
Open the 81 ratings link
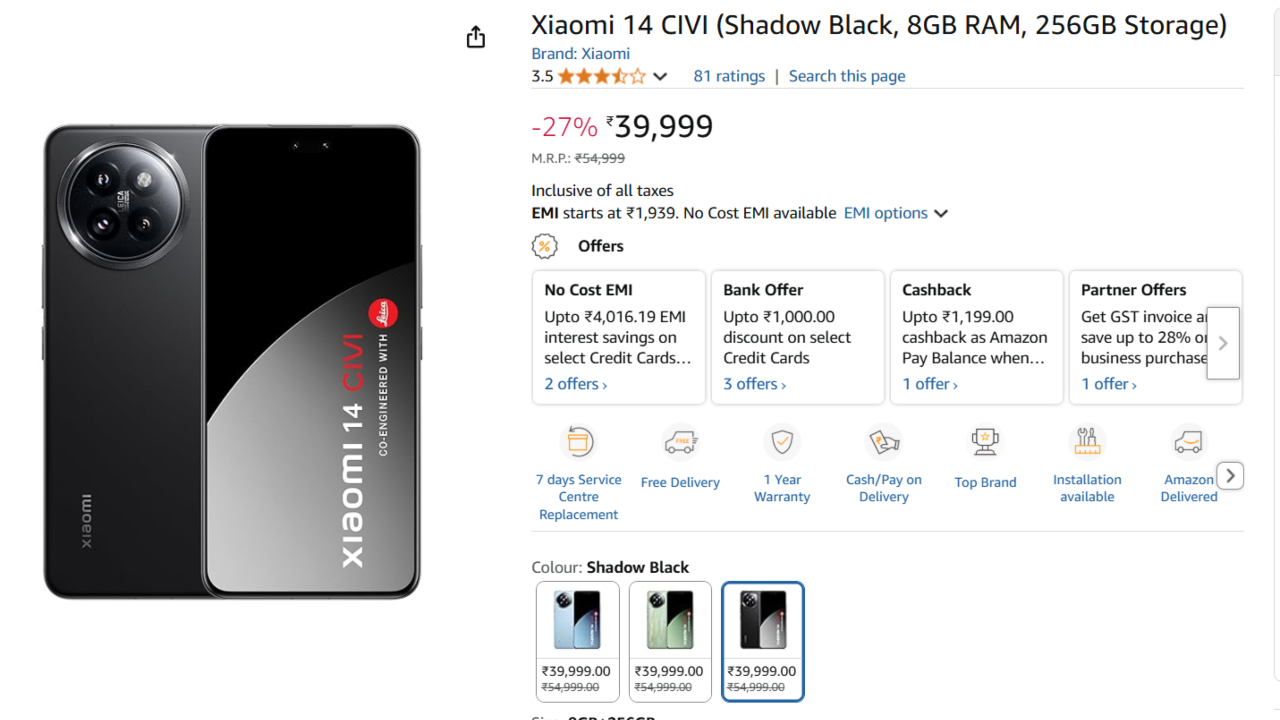(729, 76)
